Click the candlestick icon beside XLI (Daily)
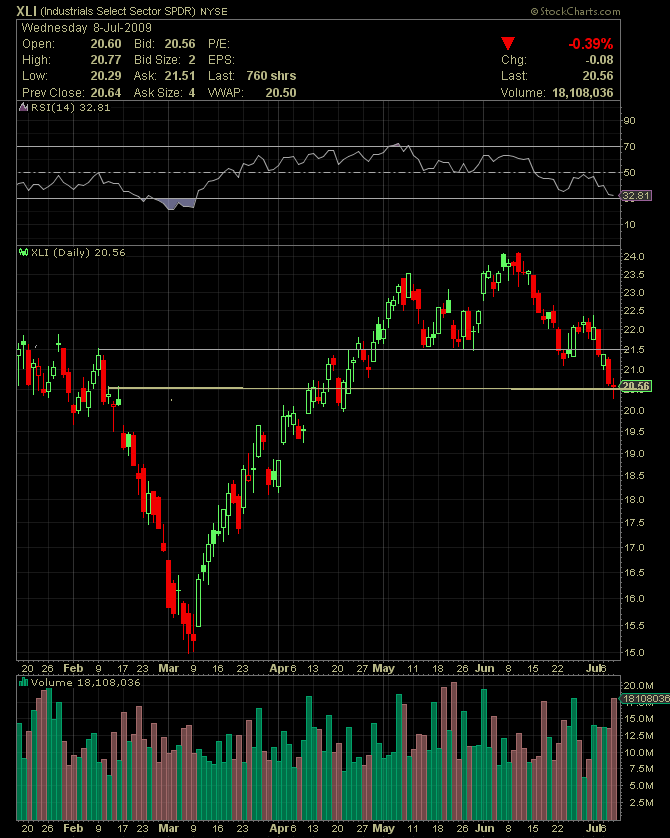Screen dimensions: 670x838 point(24,252)
